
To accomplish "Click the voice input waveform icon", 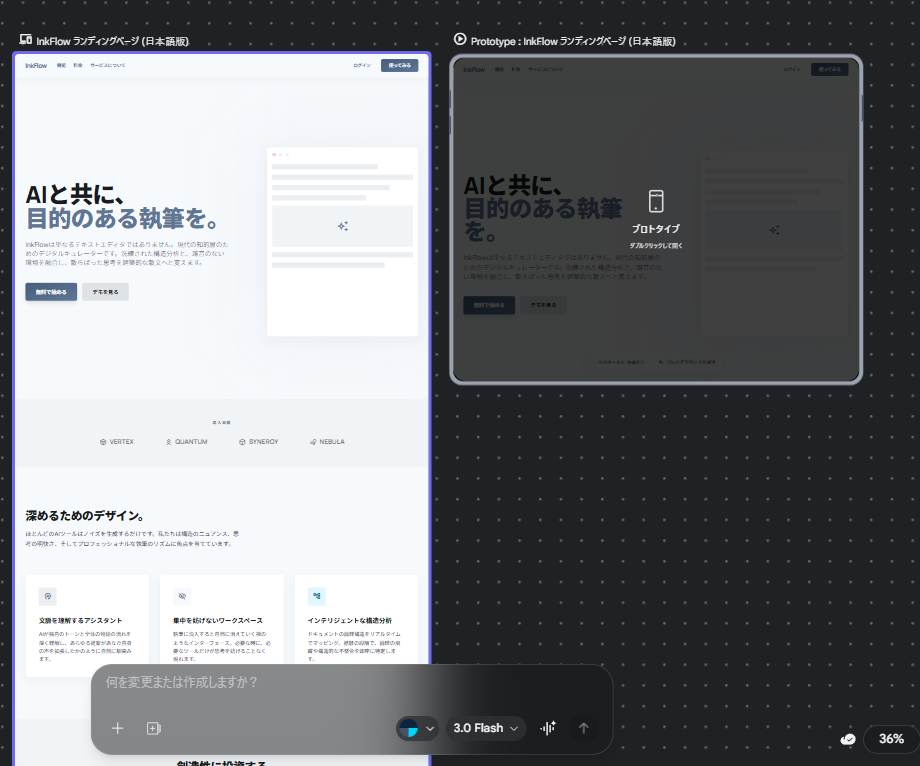I will tap(547, 728).
